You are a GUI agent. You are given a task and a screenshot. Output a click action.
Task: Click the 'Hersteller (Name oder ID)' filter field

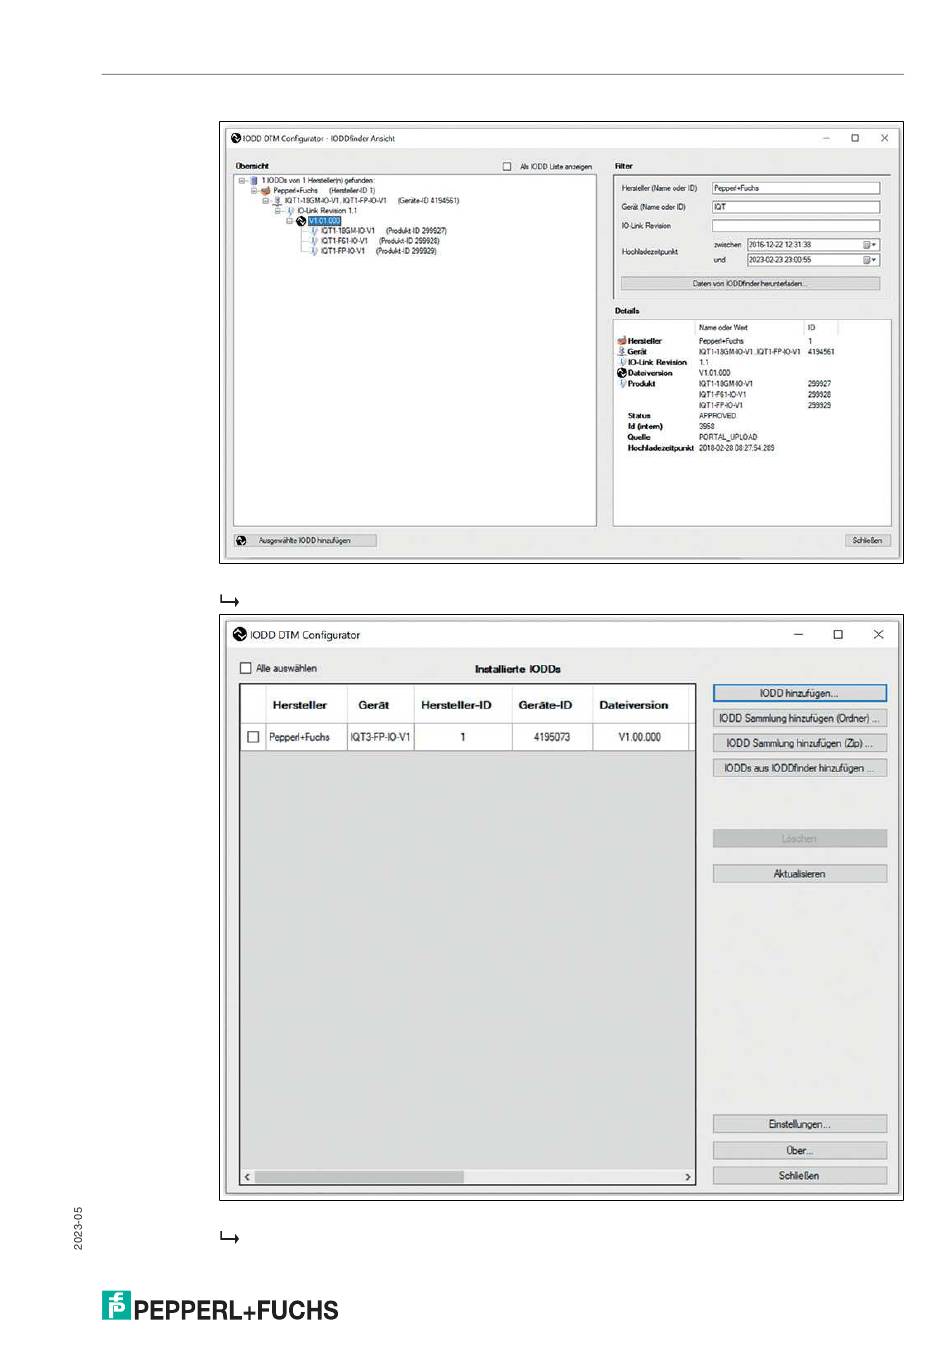pyautogui.click(x=796, y=188)
